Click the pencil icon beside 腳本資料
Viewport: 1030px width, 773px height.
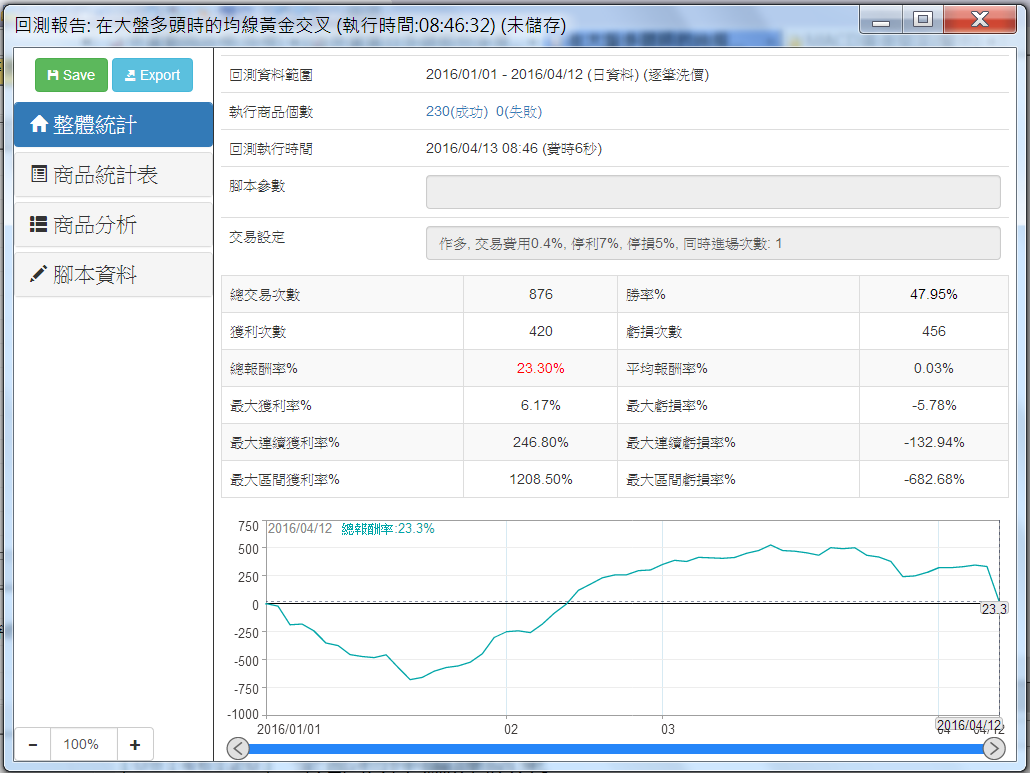pyautogui.click(x=39, y=275)
